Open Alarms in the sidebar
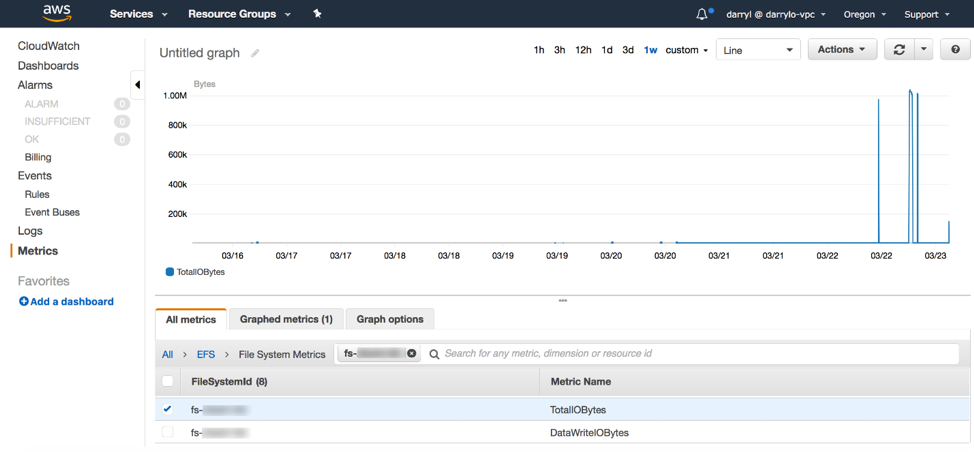The height and width of the screenshot is (452, 974). [35, 85]
